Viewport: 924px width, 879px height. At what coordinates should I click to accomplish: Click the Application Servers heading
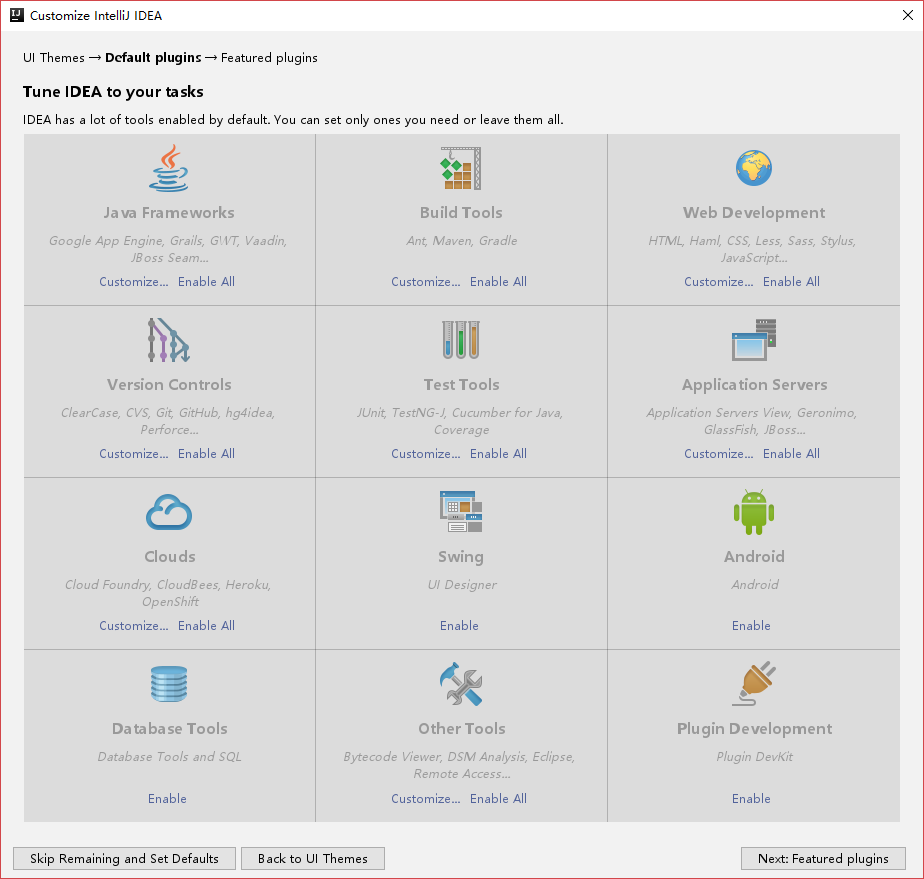point(754,385)
